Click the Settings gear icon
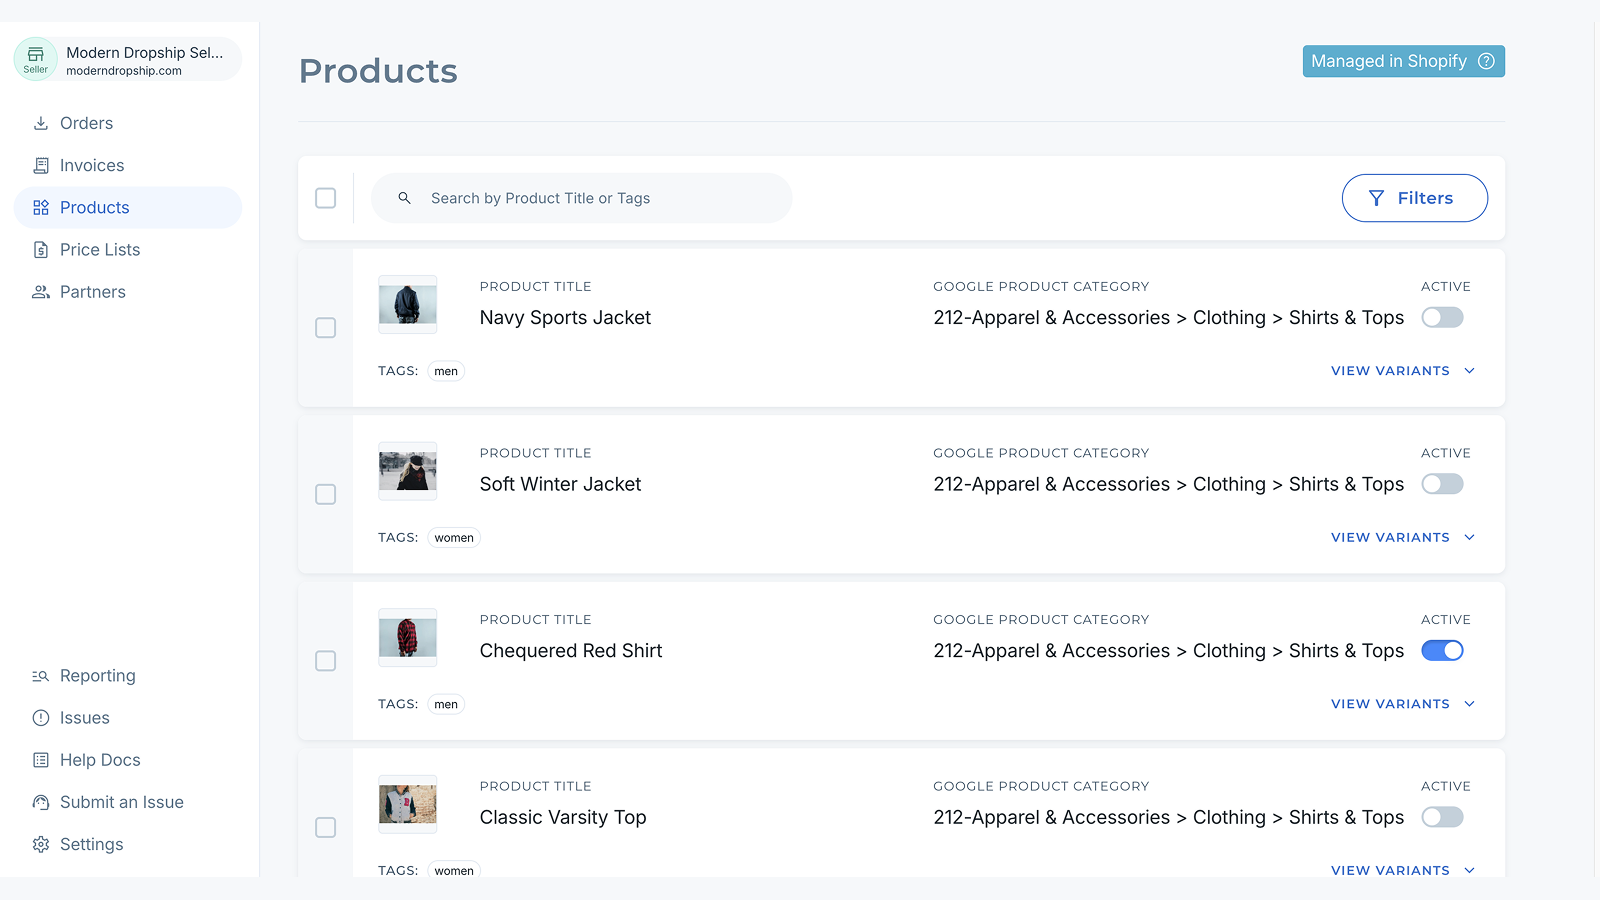Screen dimensions: 1600x900 pyautogui.click(x=41, y=844)
